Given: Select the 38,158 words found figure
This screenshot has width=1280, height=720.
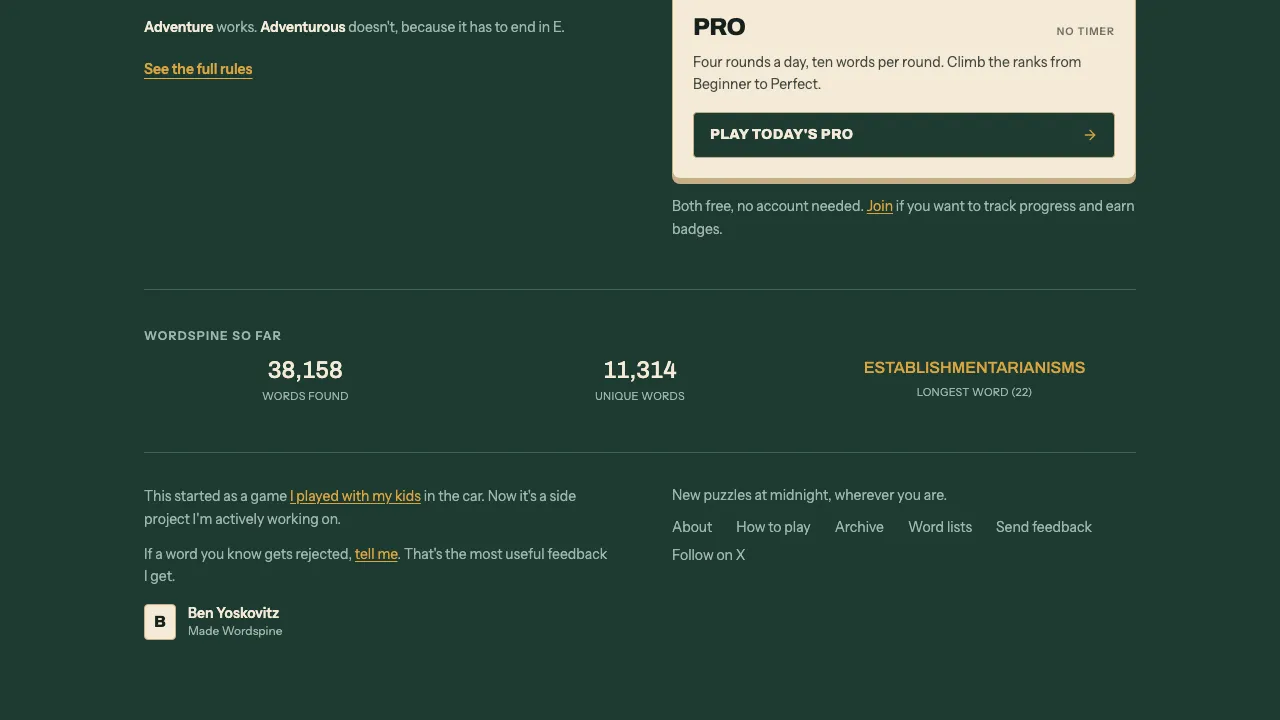Looking at the screenshot, I should click(x=305, y=370).
